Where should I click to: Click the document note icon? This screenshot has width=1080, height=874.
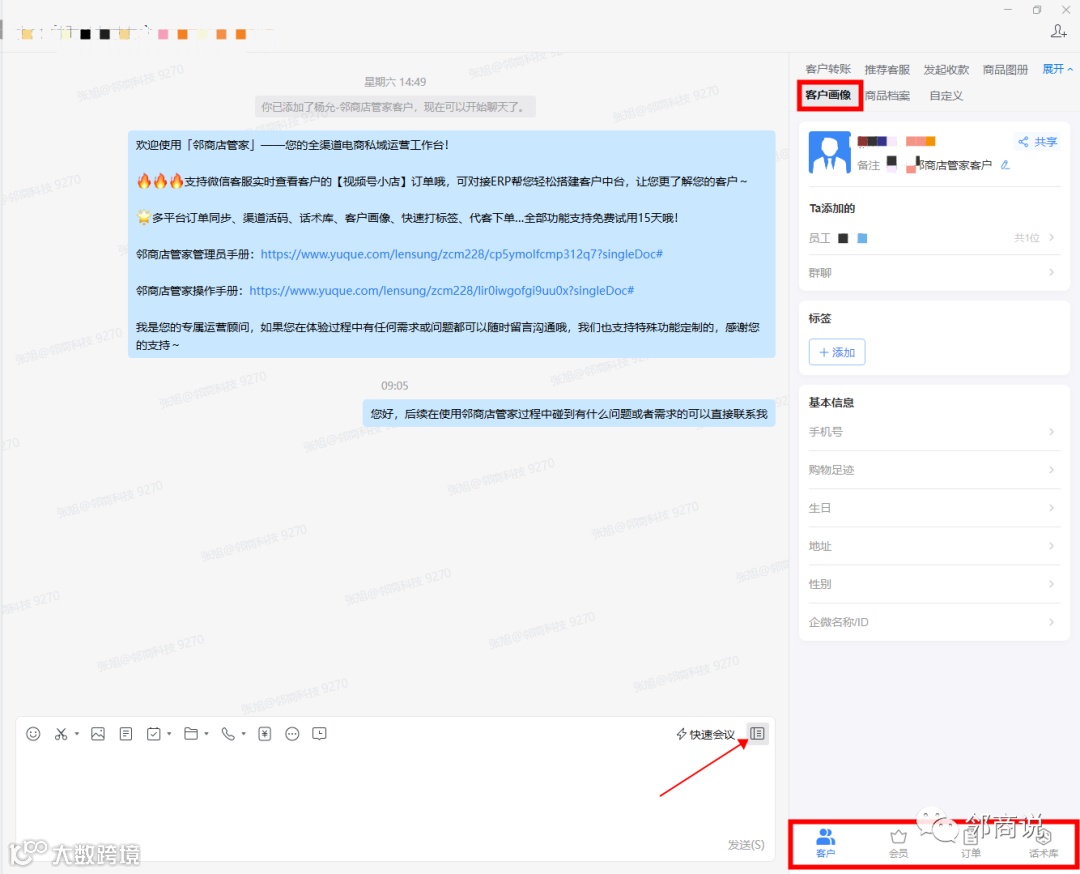126,734
